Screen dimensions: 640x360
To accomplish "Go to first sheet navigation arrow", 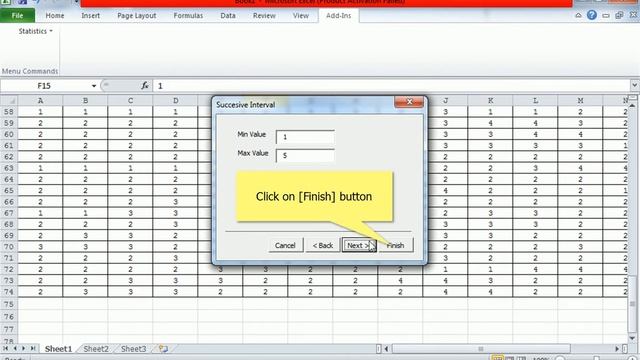I will [x=6, y=349].
